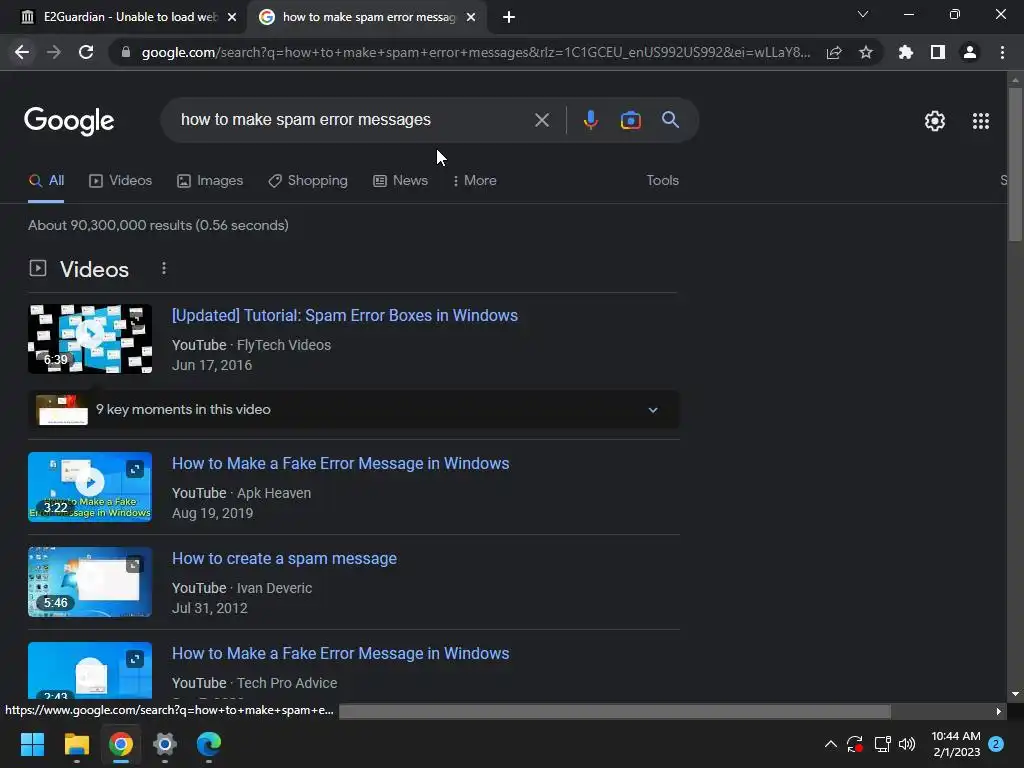Screen dimensions: 1024x768
Task: Open the notification count badge
Action: pyautogui.click(x=996, y=744)
